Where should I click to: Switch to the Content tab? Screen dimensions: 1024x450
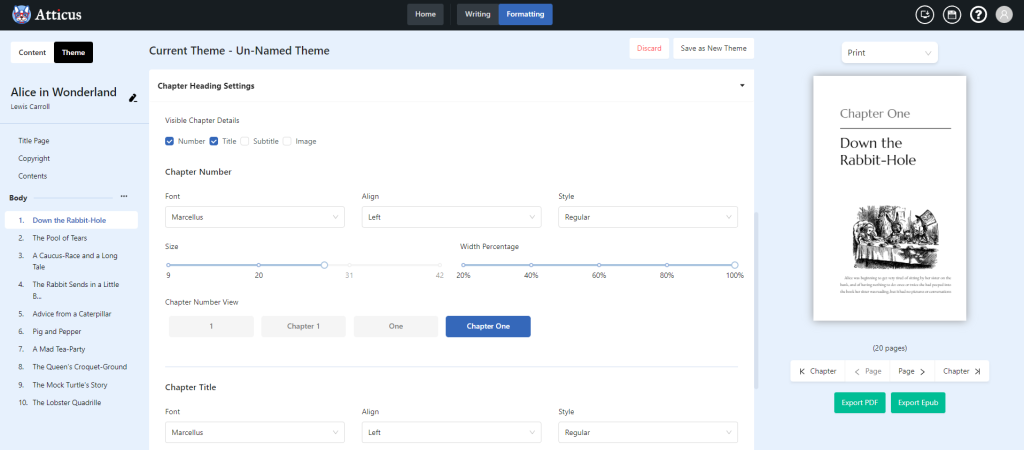click(x=32, y=53)
